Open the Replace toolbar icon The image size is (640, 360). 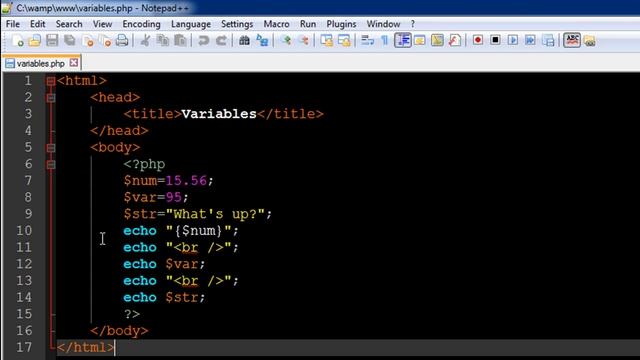click(262, 40)
